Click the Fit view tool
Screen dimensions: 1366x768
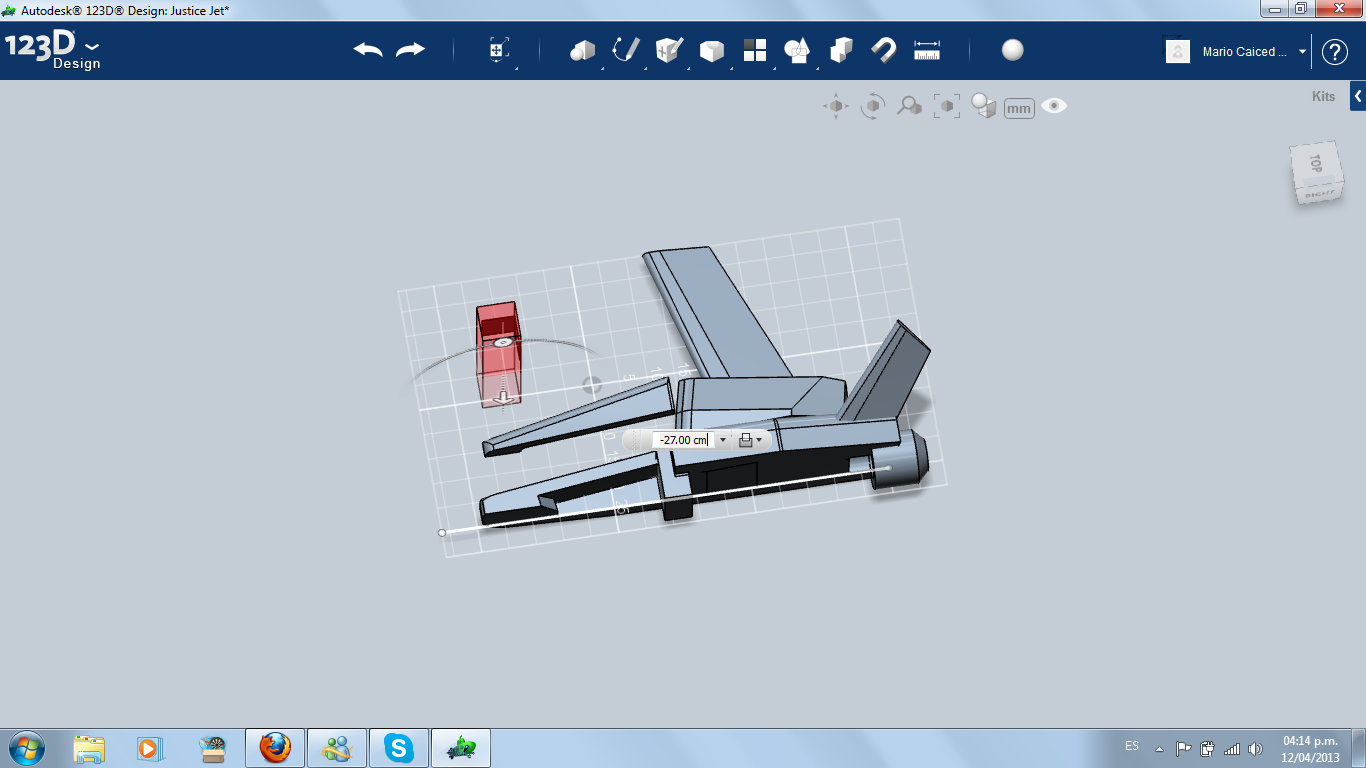[x=946, y=106]
